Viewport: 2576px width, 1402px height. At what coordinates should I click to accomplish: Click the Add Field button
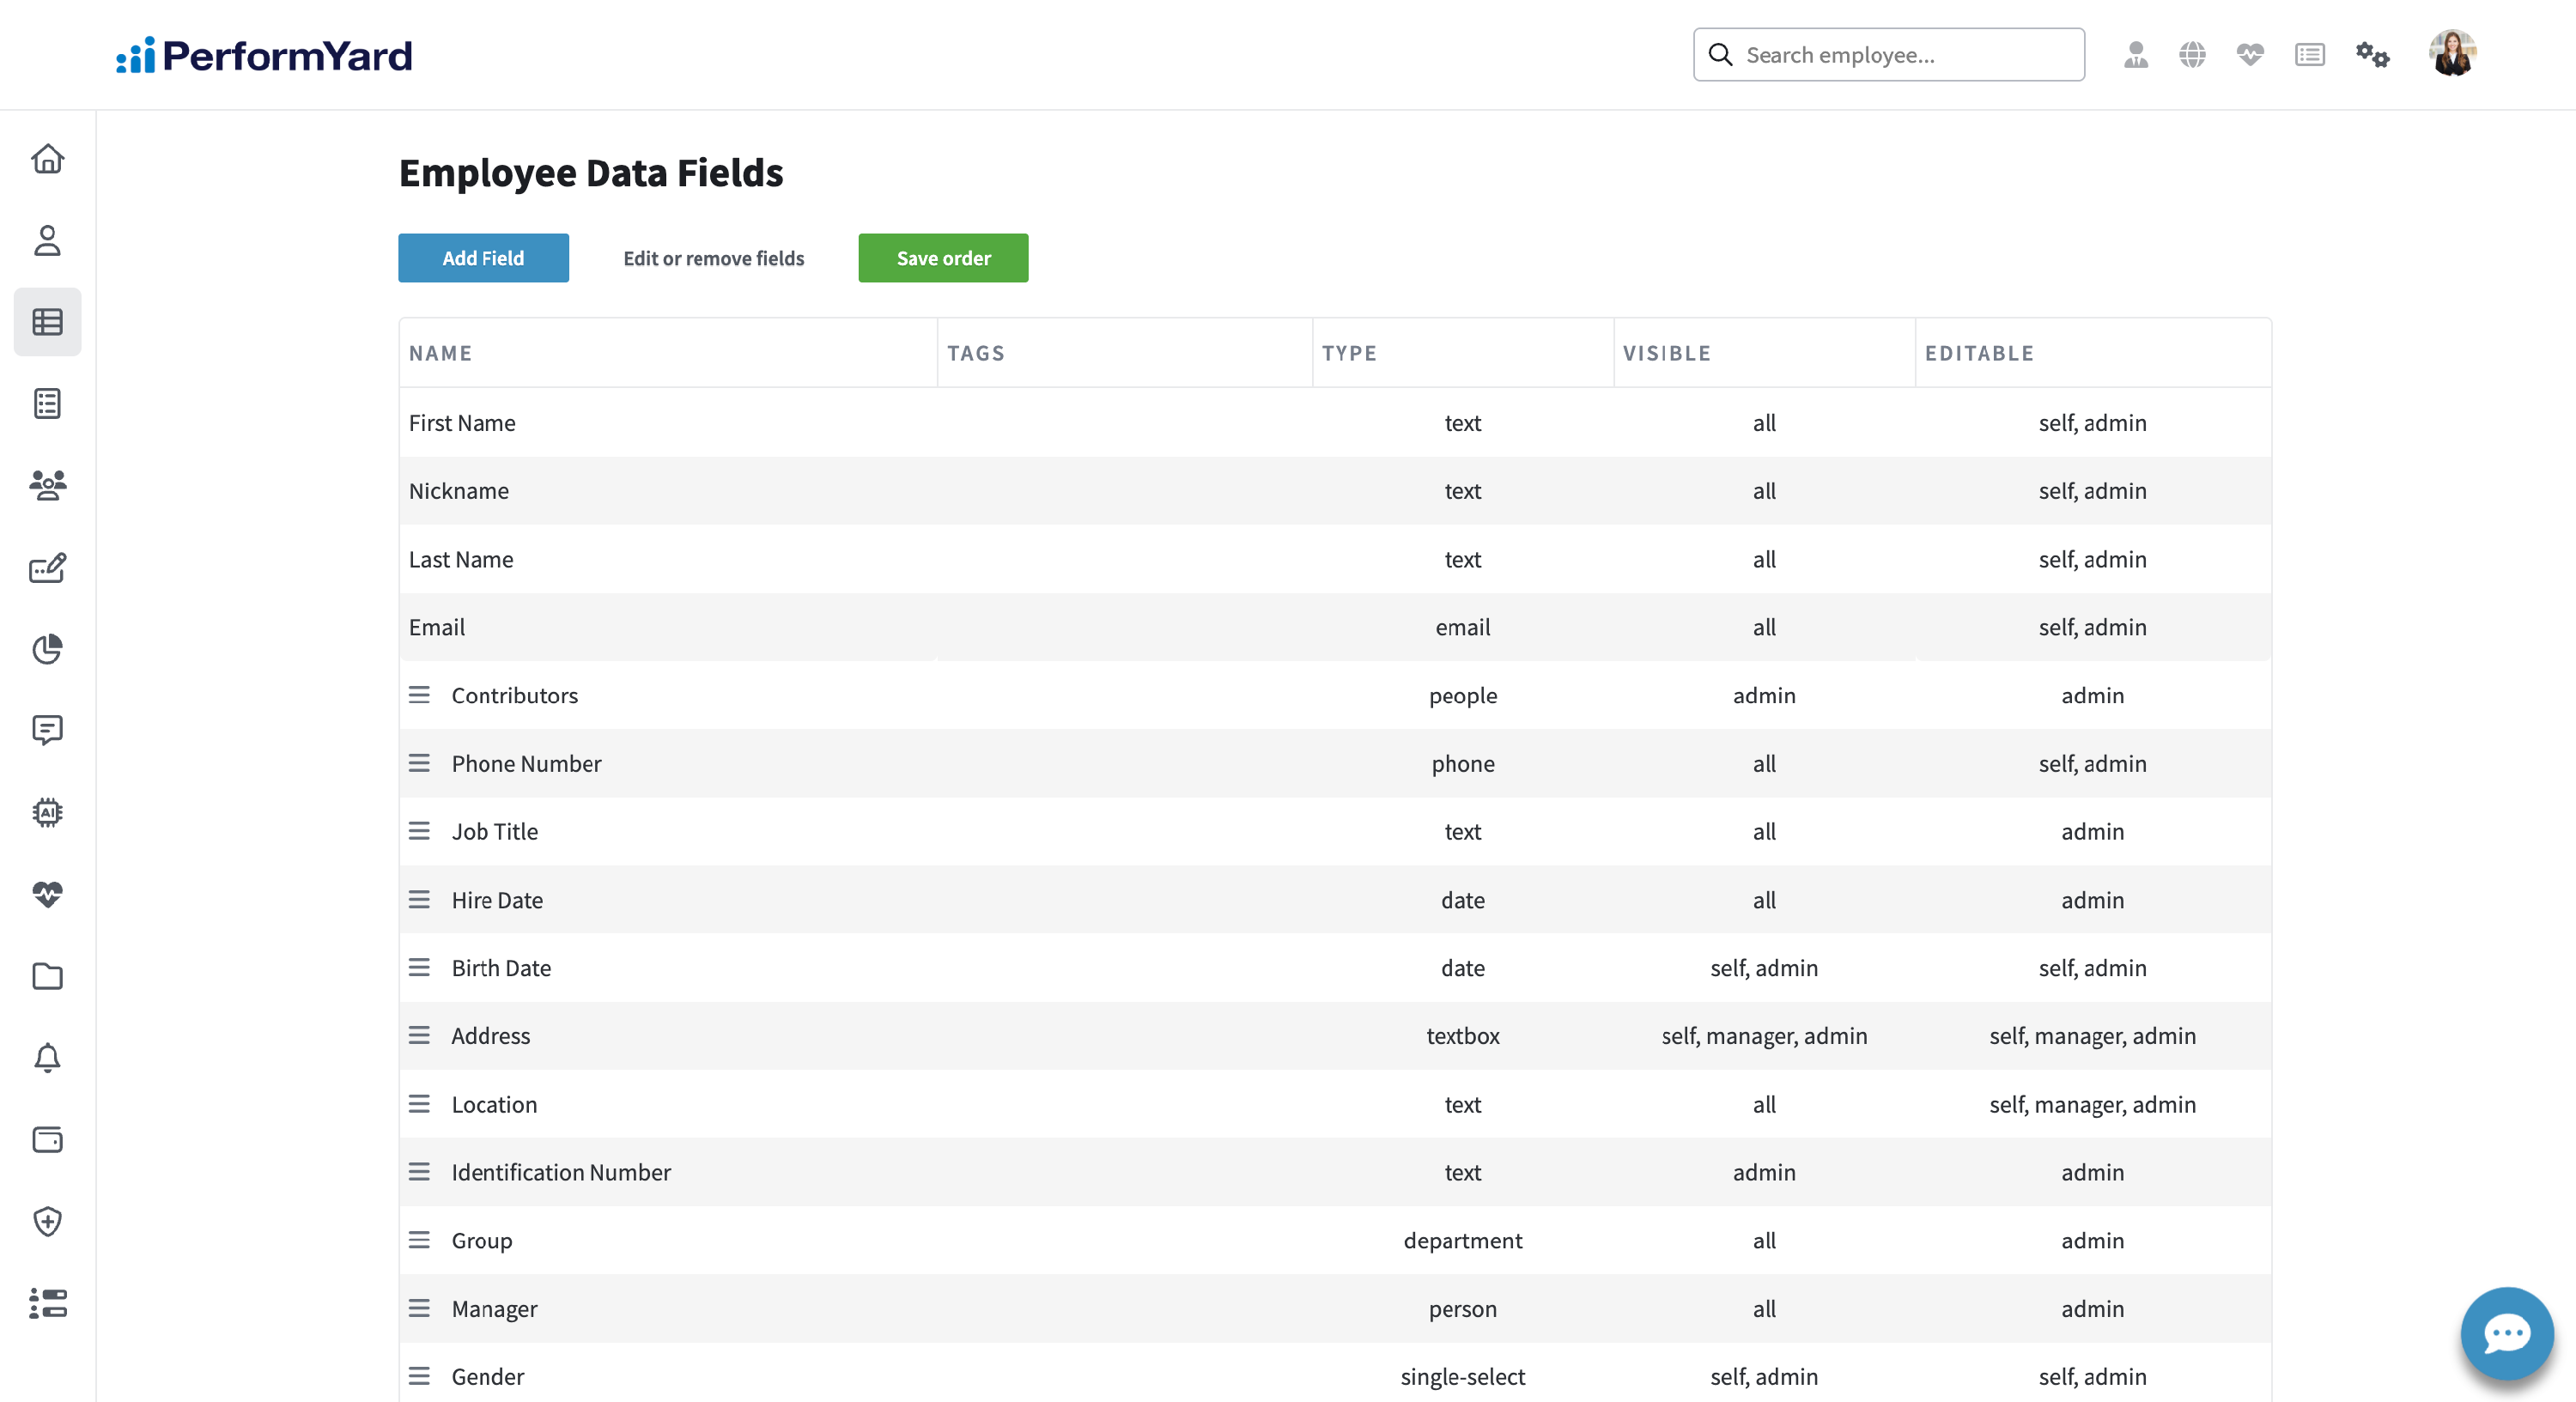(483, 258)
